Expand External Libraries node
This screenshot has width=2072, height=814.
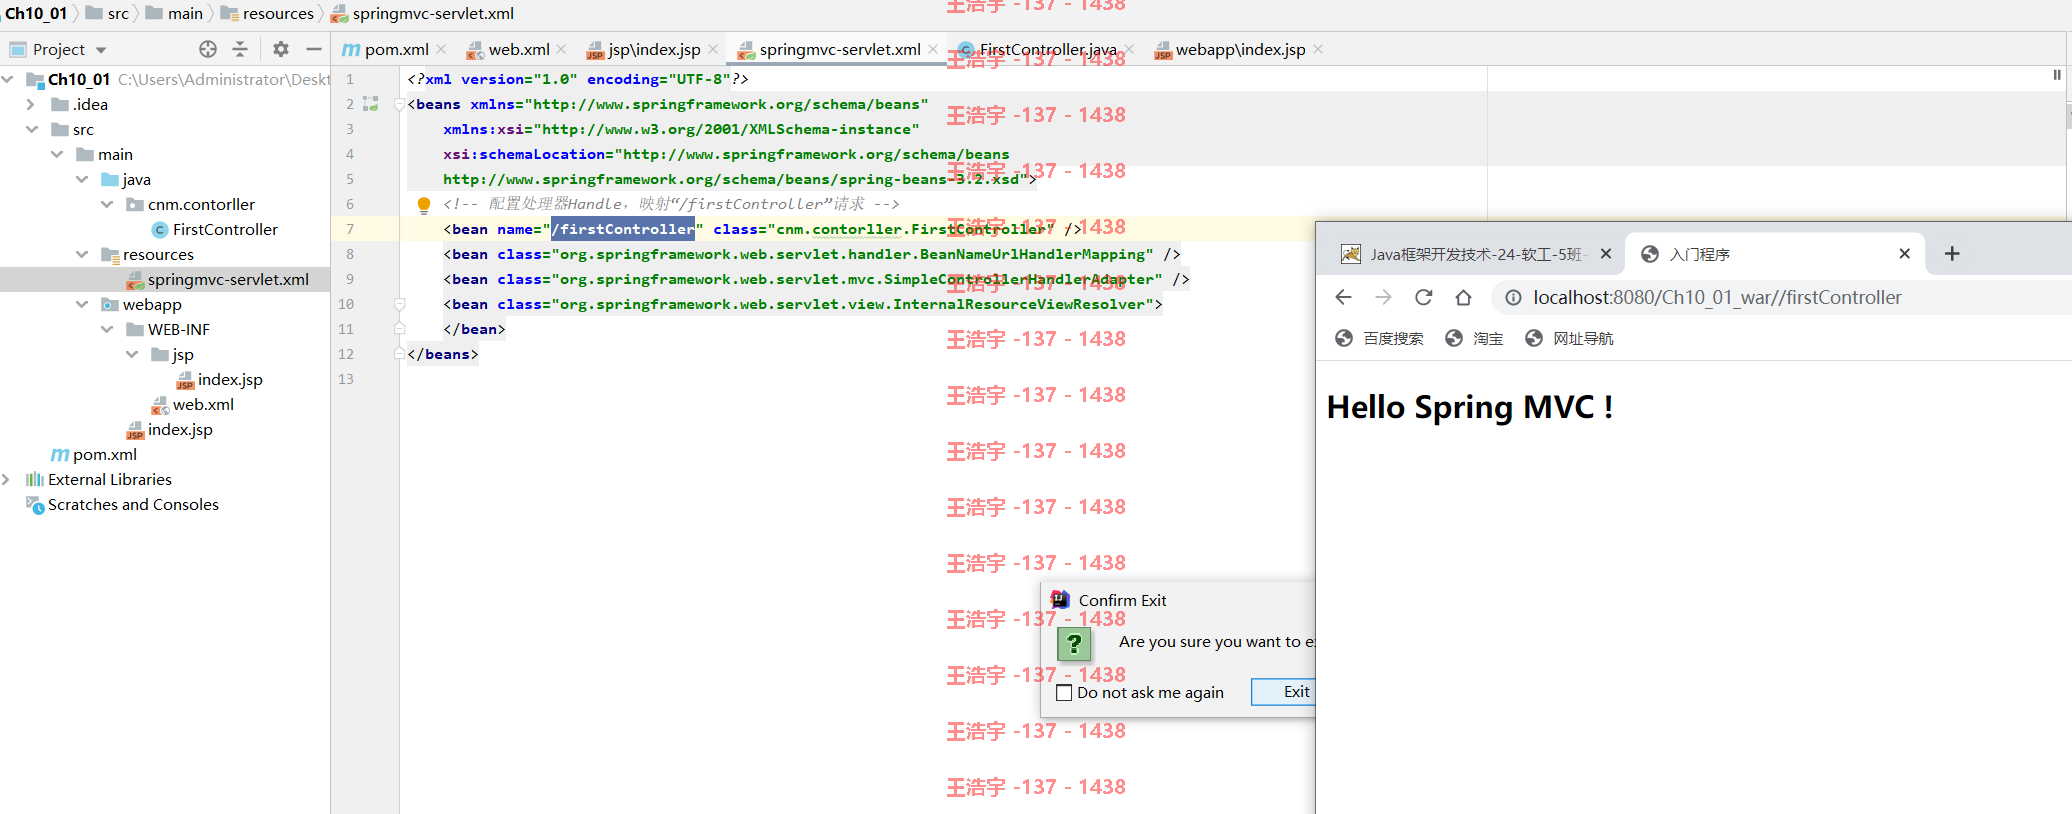[6, 479]
